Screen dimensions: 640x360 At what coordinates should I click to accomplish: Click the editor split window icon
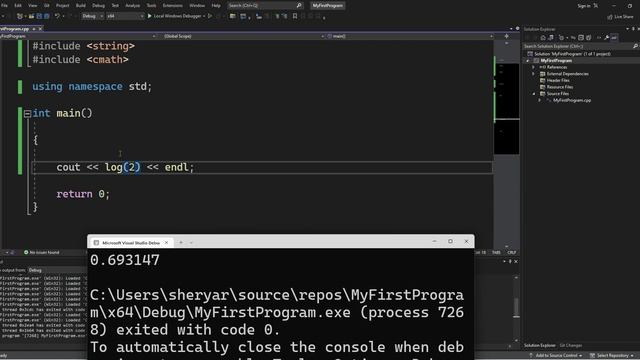pos(507,36)
